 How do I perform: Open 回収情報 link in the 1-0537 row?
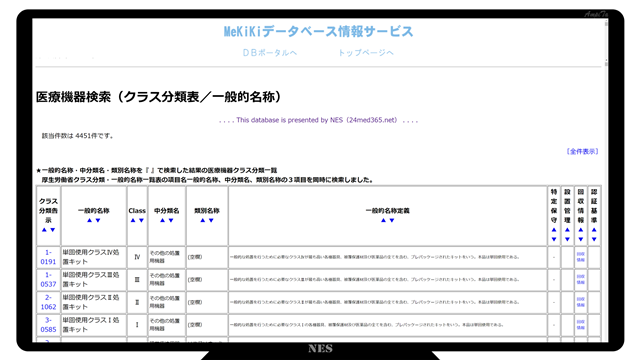tap(581, 280)
